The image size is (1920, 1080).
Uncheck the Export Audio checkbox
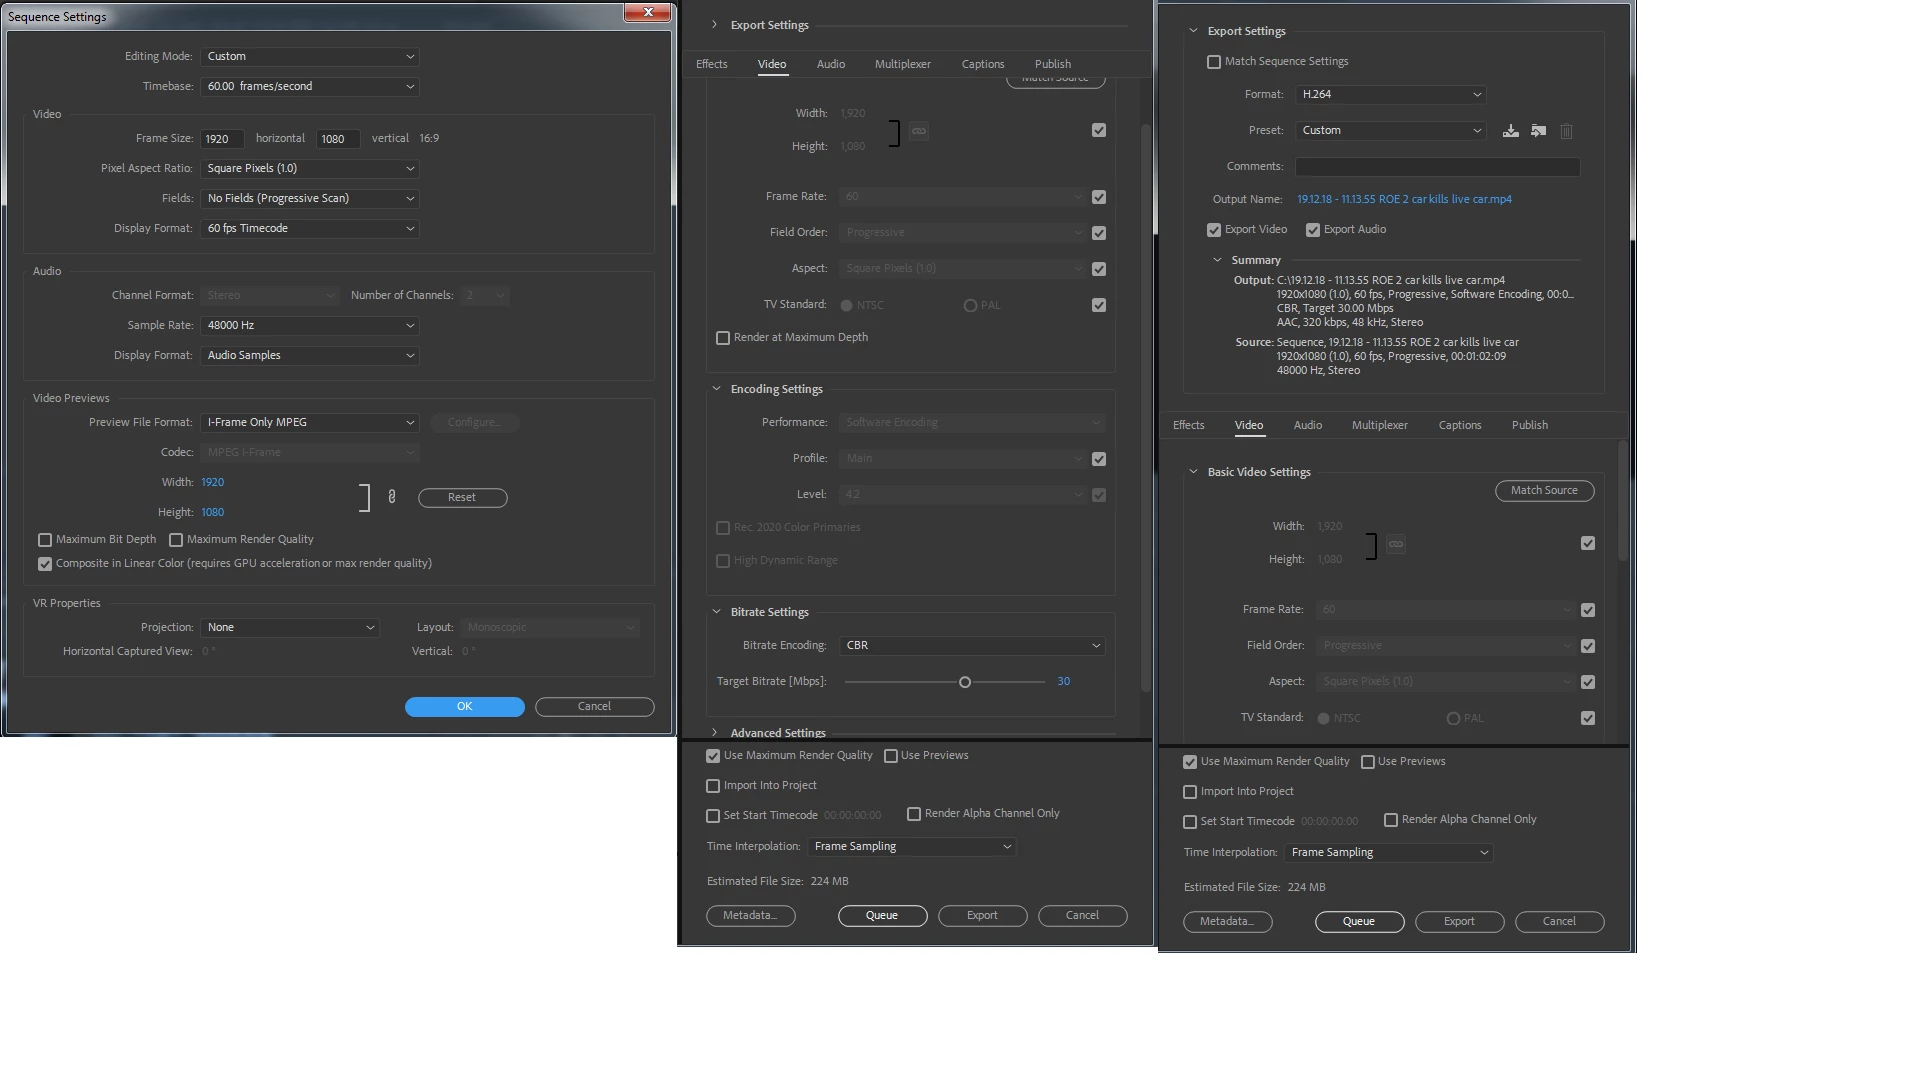click(1313, 230)
